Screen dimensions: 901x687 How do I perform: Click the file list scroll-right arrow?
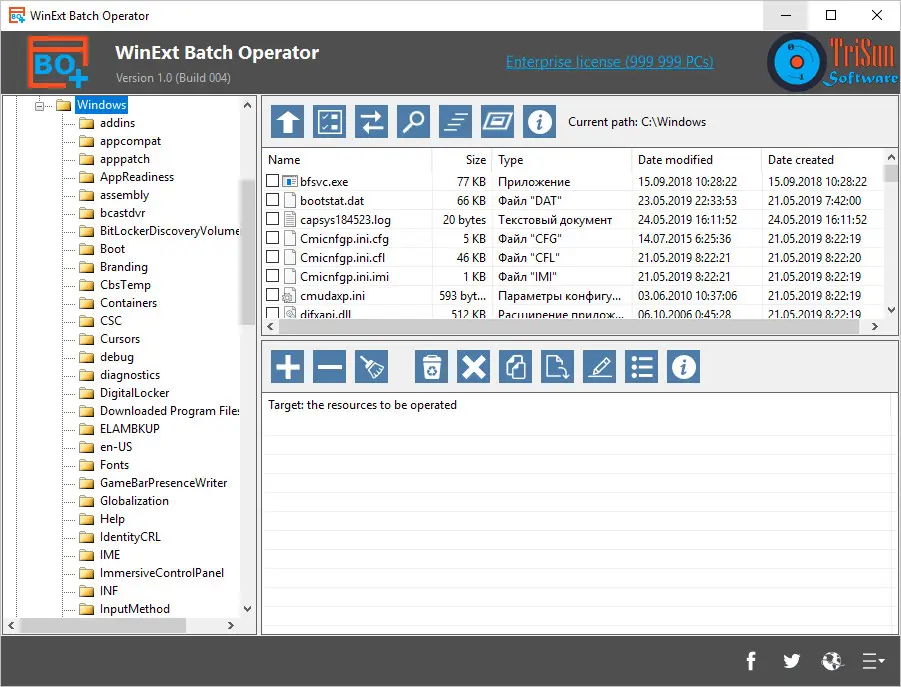(875, 326)
